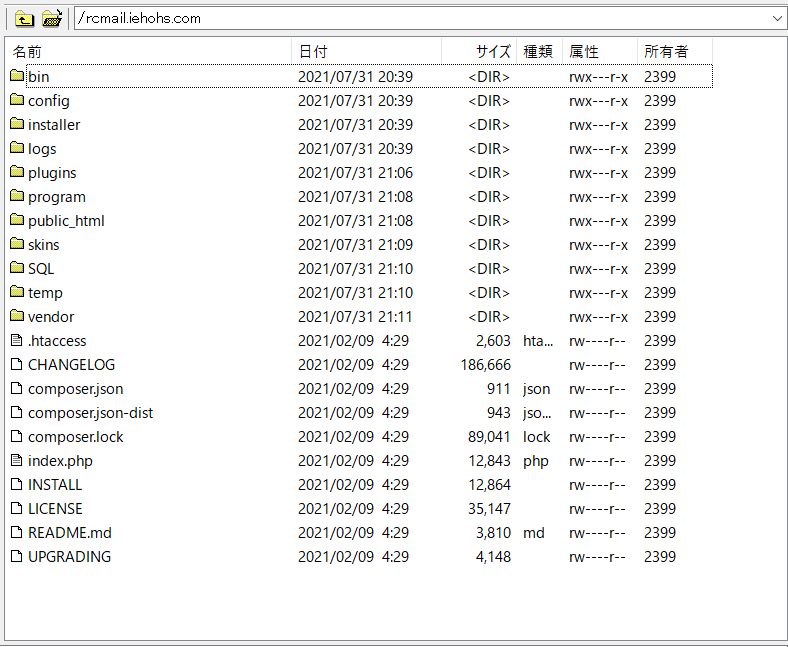This screenshot has width=788, height=647.
Task: Click the .htaccess size 2,603
Action: [x=493, y=340]
